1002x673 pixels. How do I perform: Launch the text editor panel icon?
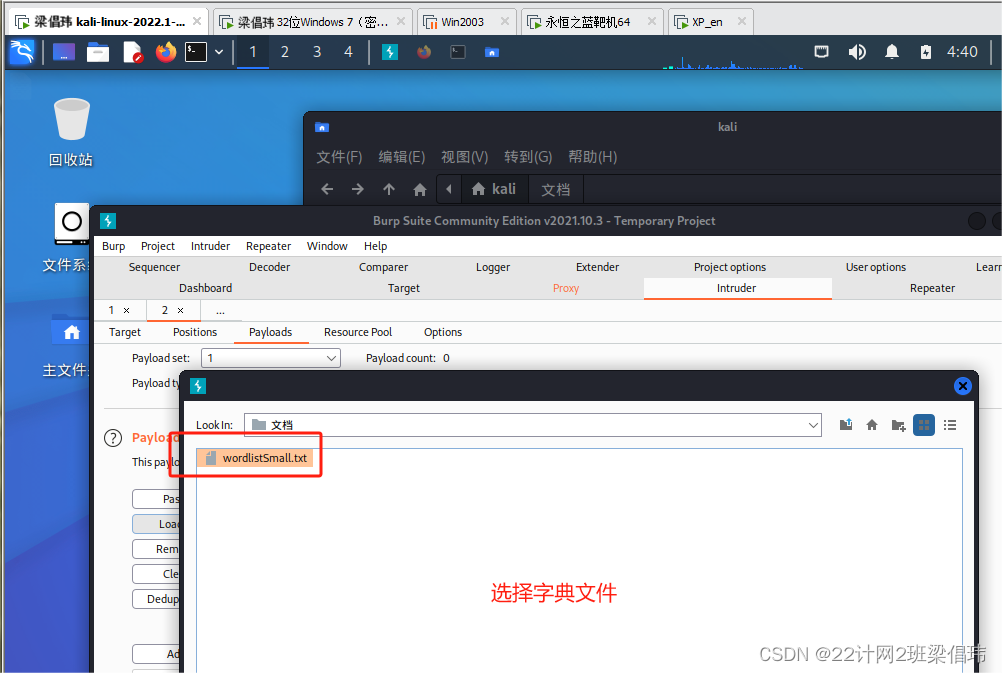click(x=132, y=52)
